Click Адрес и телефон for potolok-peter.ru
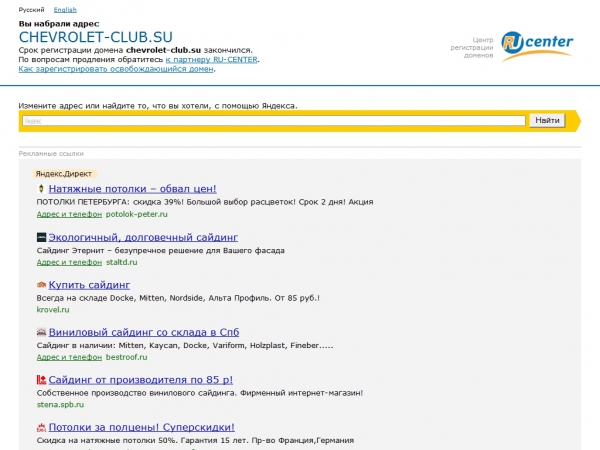 coord(69,214)
